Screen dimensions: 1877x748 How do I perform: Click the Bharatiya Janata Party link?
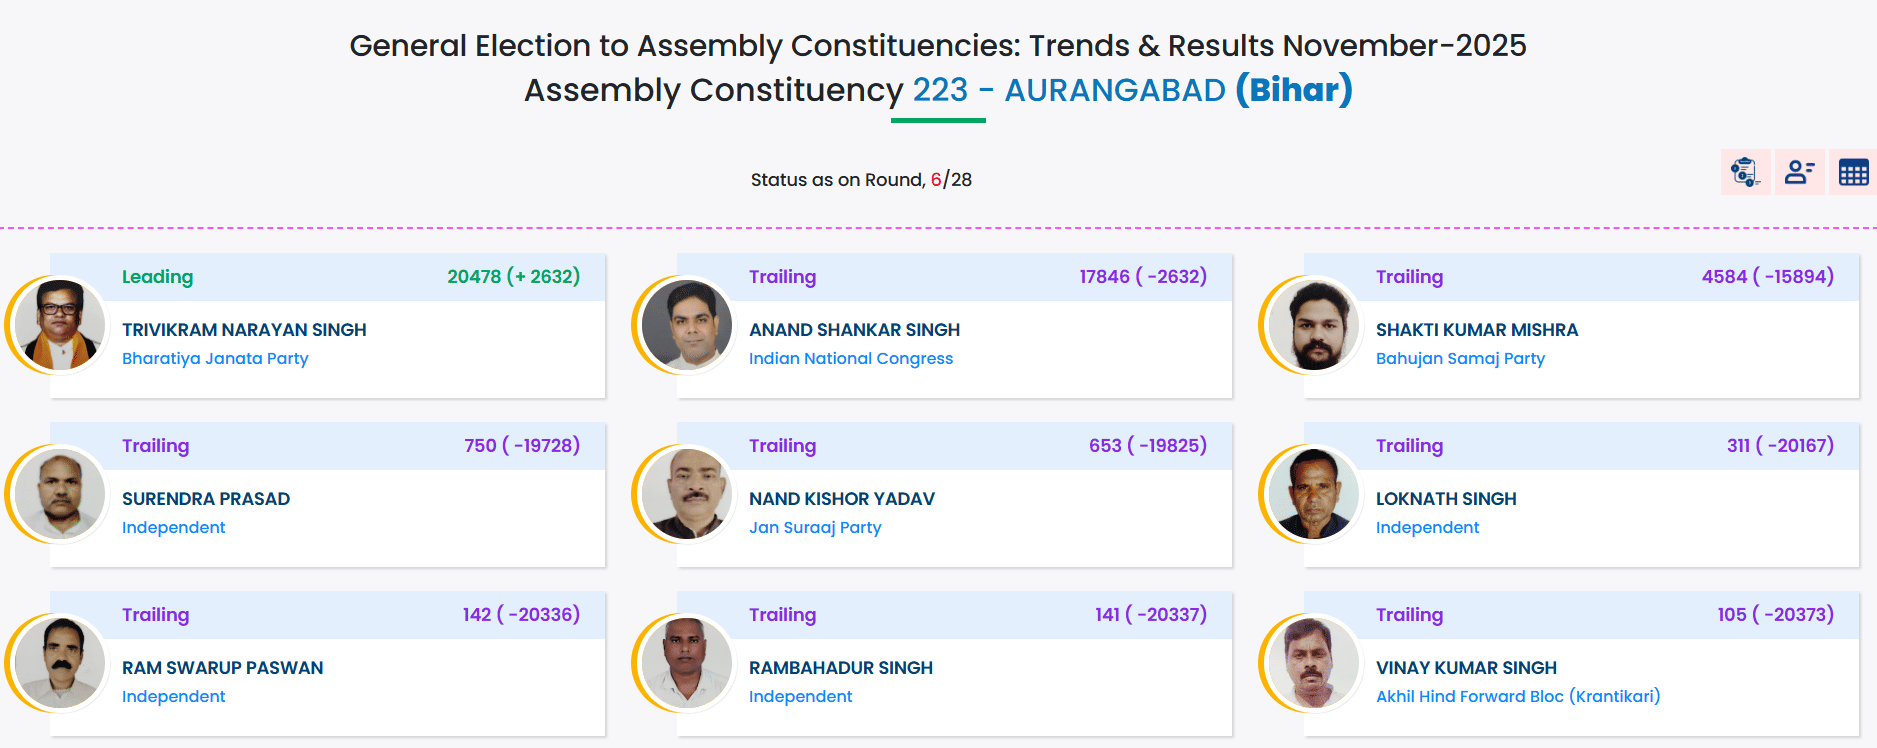(215, 358)
